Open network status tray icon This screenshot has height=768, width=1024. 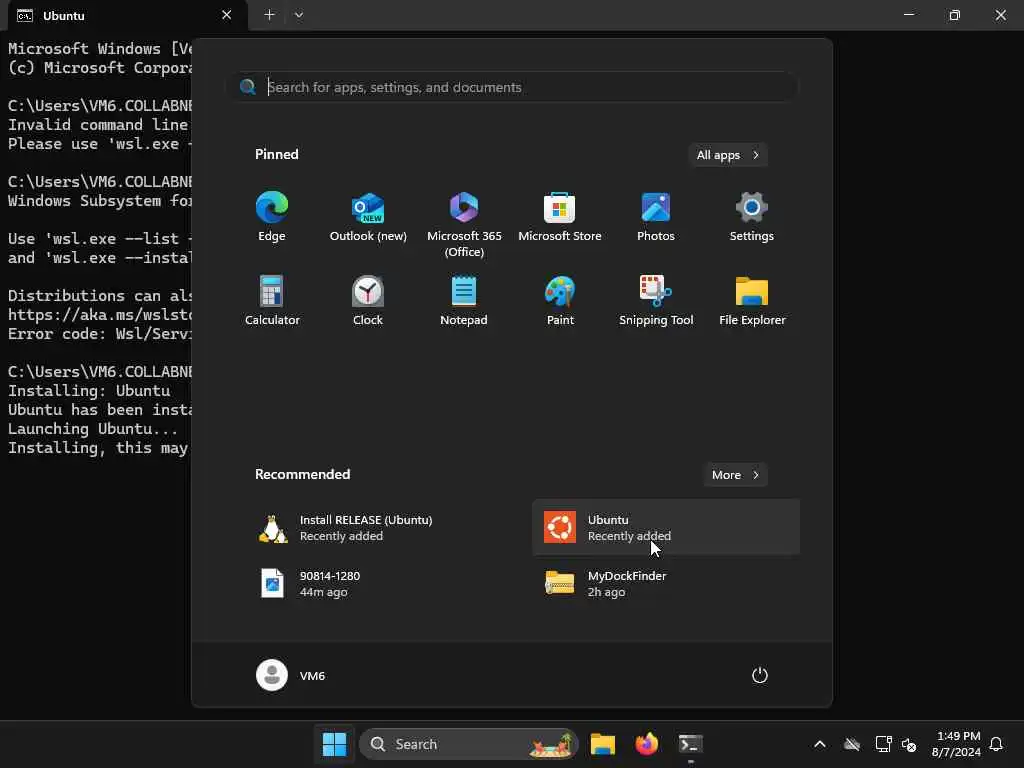(883, 744)
